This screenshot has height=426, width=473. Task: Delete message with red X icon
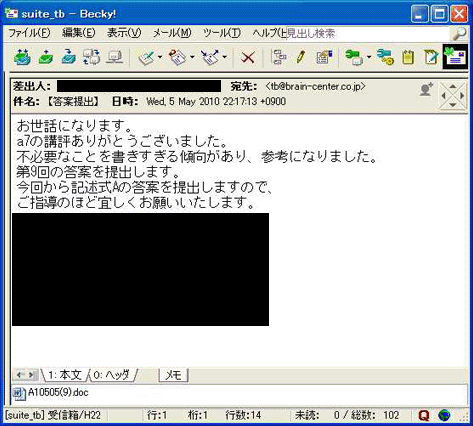[248, 57]
